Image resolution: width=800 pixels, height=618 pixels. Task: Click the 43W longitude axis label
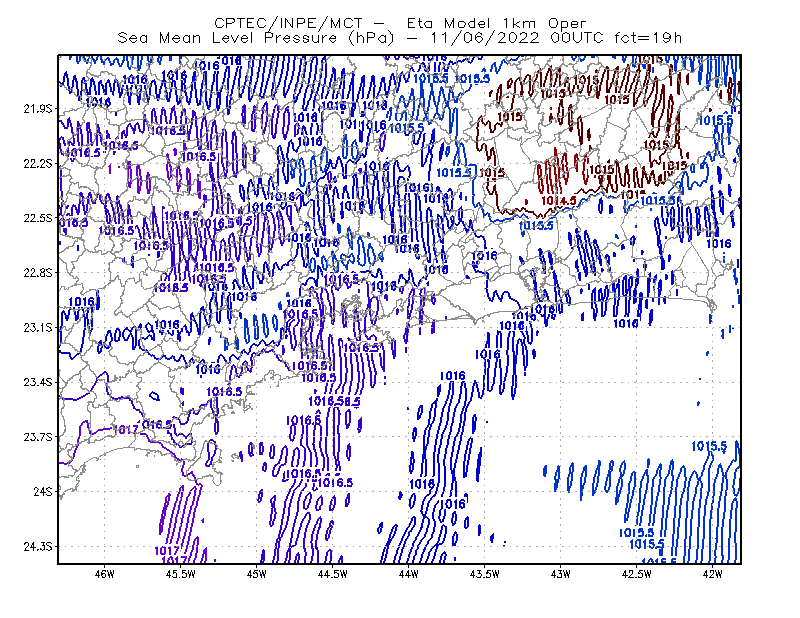click(x=560, y=574)
